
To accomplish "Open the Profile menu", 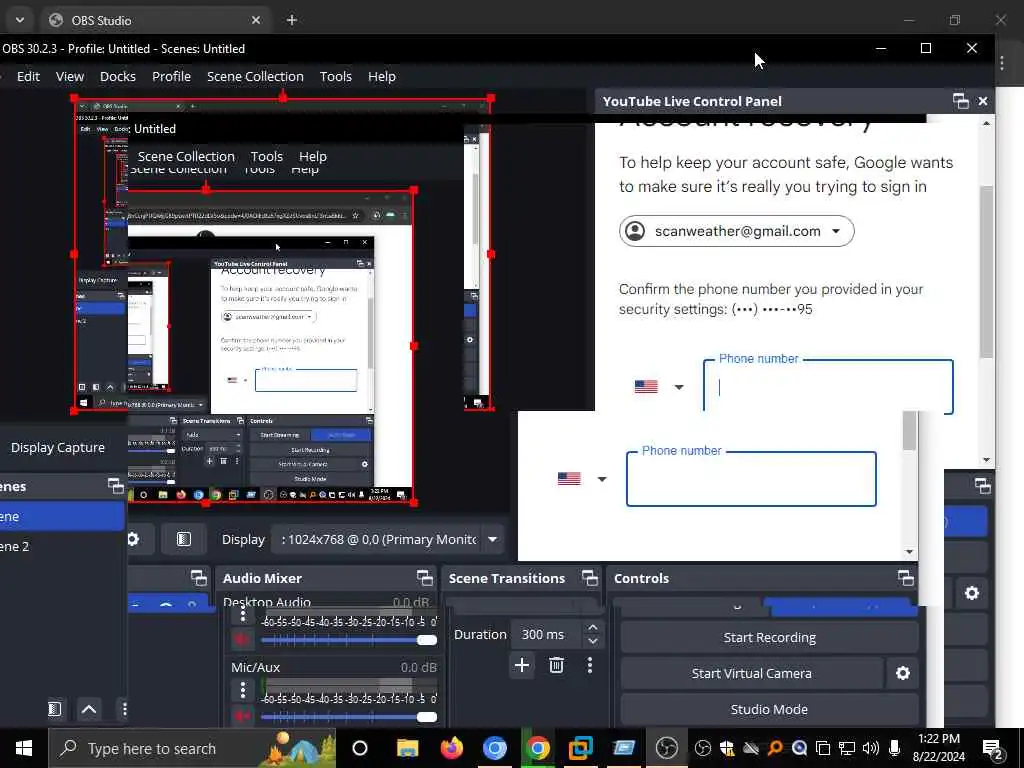I will tap(171, 76).
